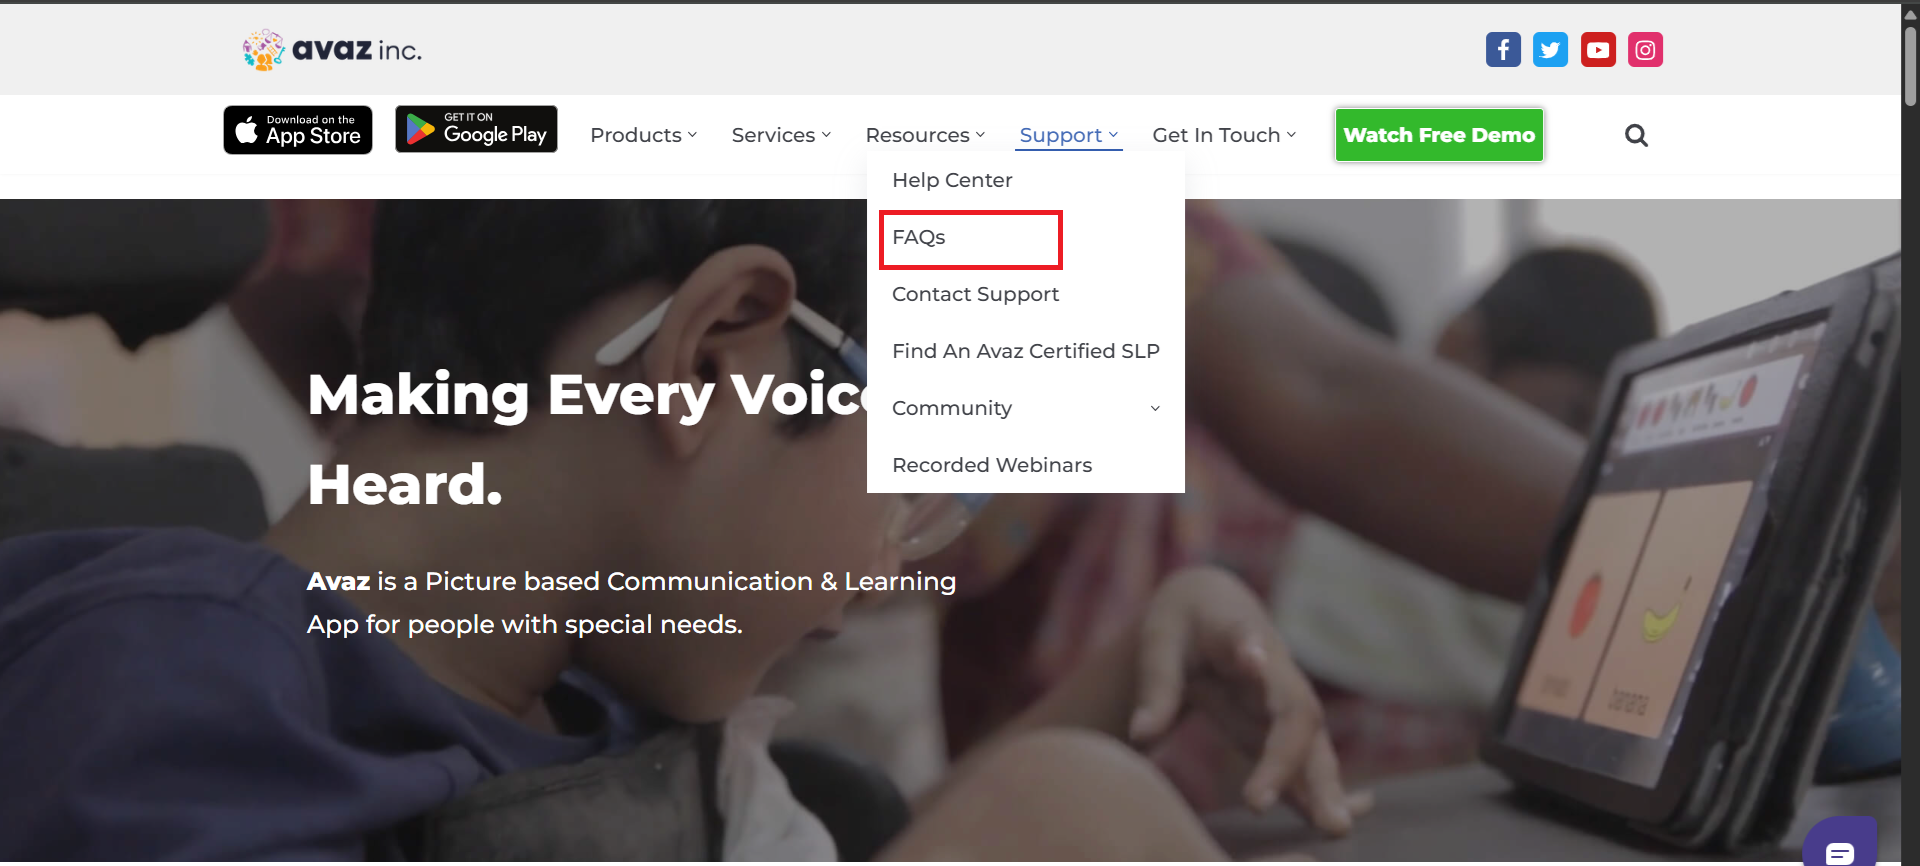Image resolution: width=1920 pixels, height=866 pixels.
Task: Open the YouTube social icon
Action: coord(1598,50)
